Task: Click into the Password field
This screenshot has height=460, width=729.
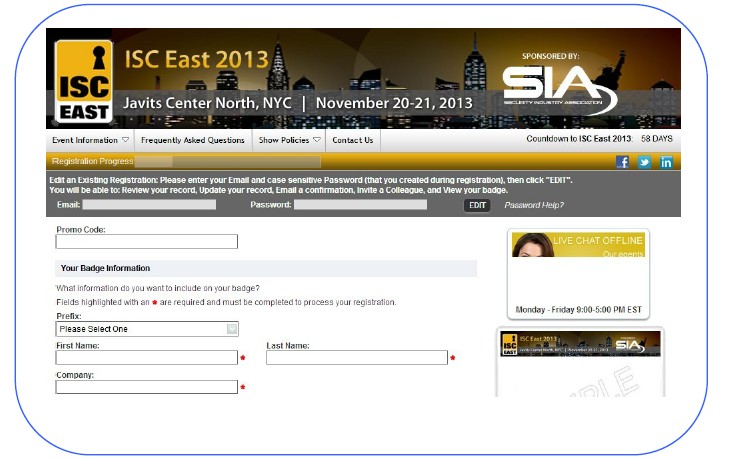Action: click(x=360, y=205)
